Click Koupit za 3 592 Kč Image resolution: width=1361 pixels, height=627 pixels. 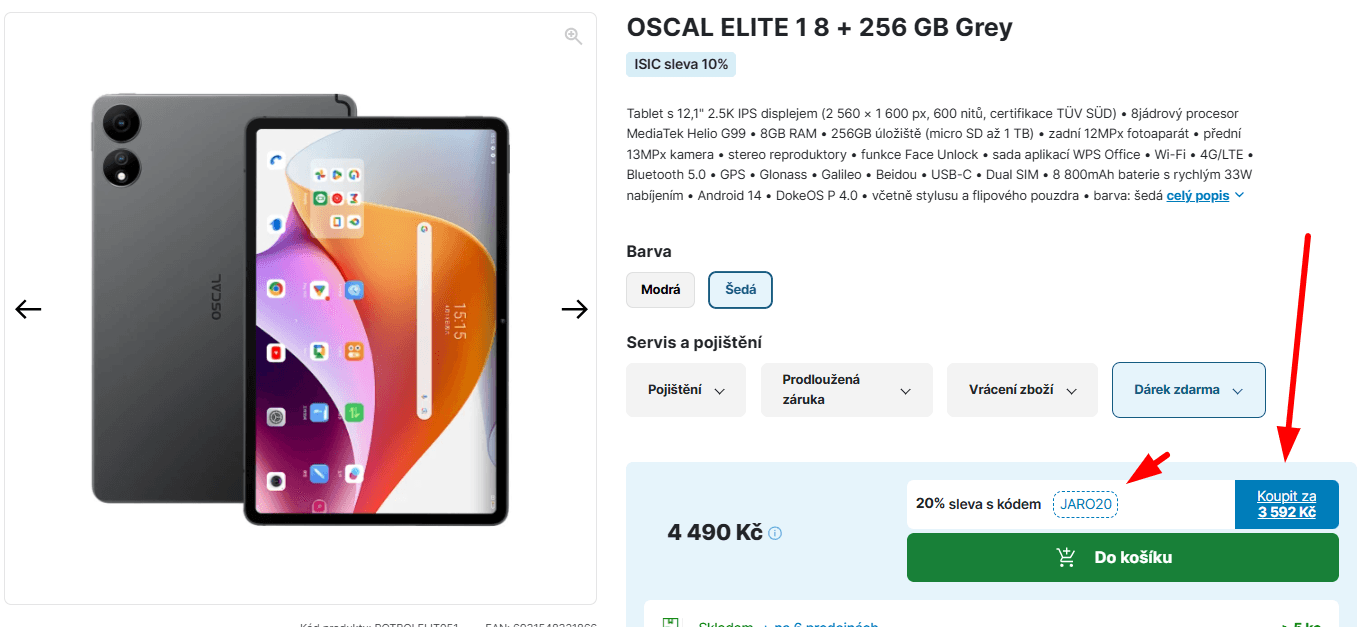point(1286,504)
